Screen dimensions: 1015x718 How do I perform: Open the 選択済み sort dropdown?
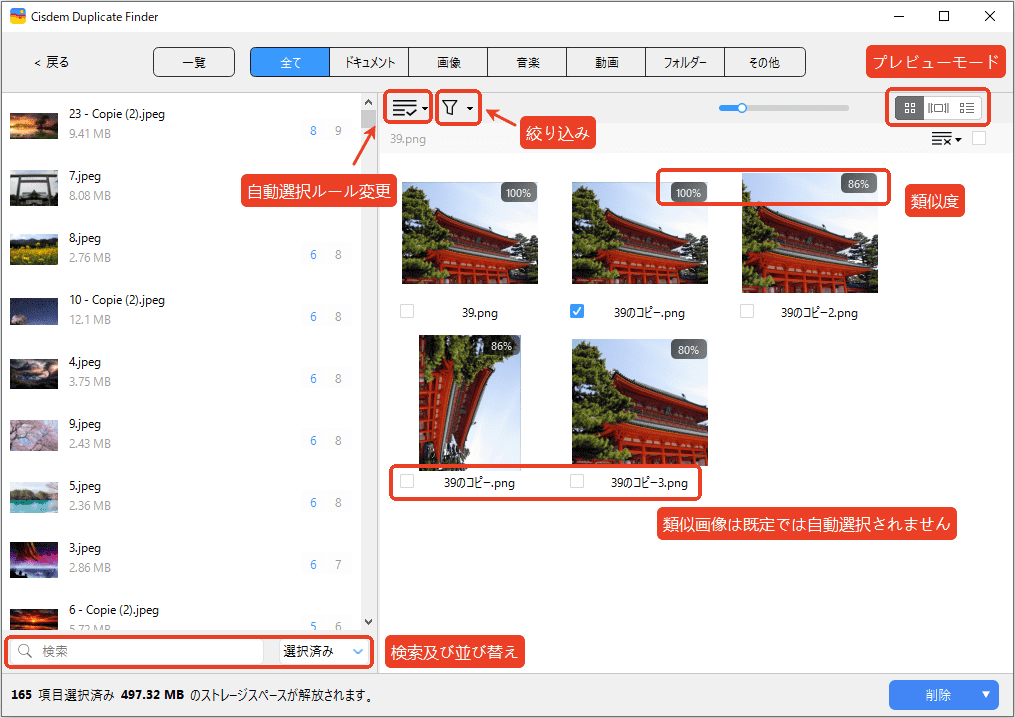[x=320, y=652]
